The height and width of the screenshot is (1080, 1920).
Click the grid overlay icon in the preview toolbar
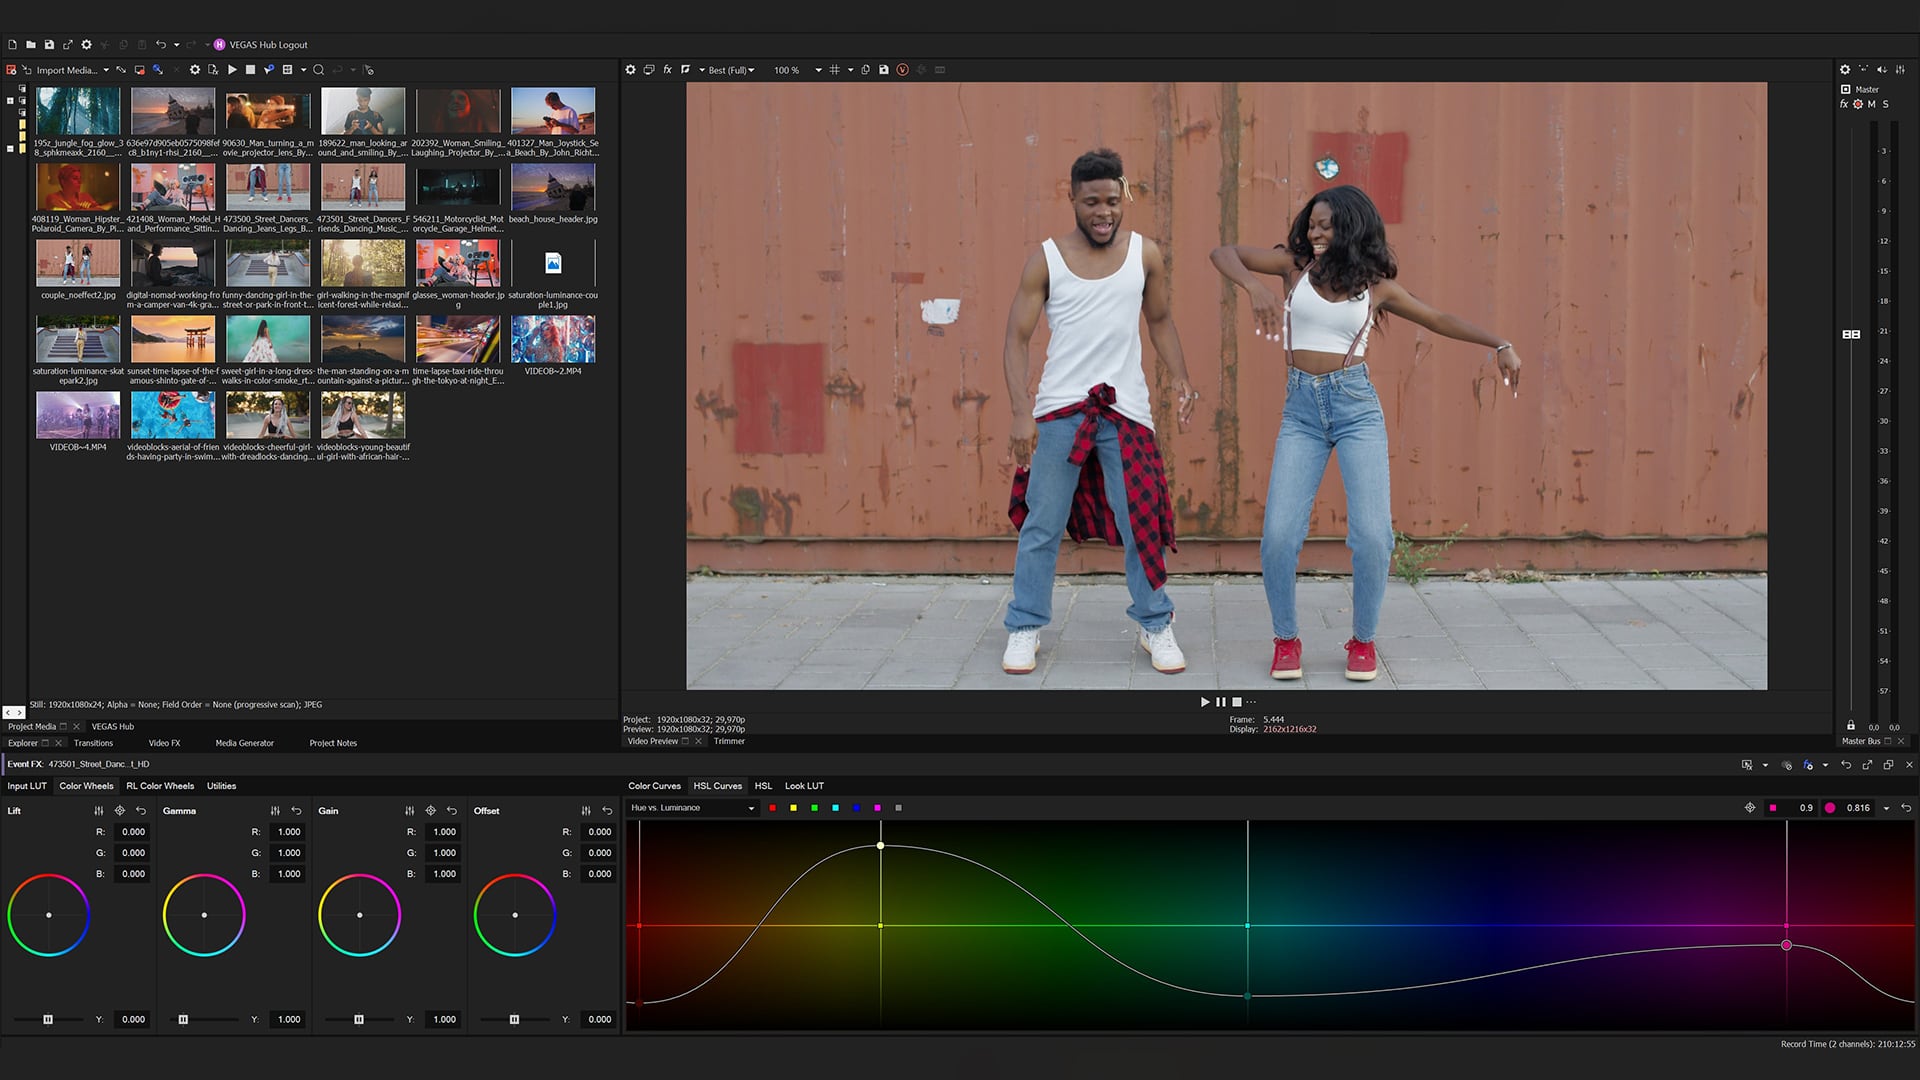click(834, 70)
